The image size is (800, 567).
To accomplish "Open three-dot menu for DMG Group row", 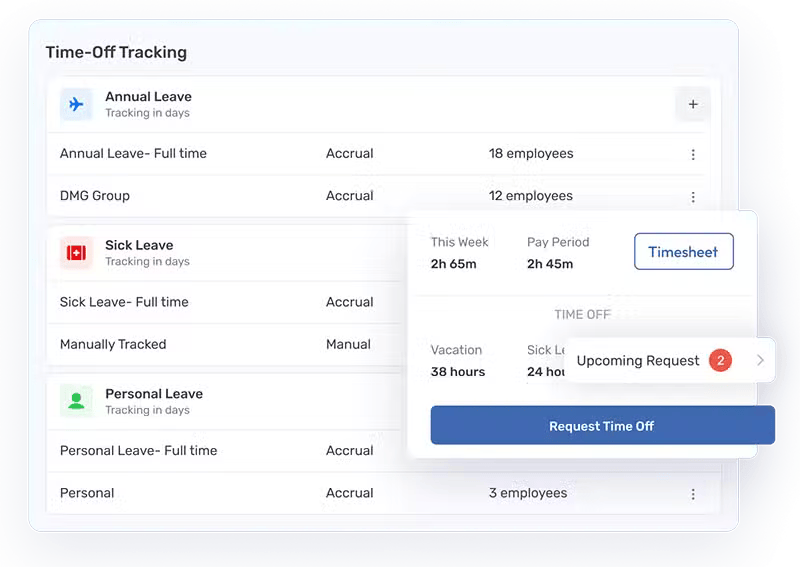I will click(693, 197).
